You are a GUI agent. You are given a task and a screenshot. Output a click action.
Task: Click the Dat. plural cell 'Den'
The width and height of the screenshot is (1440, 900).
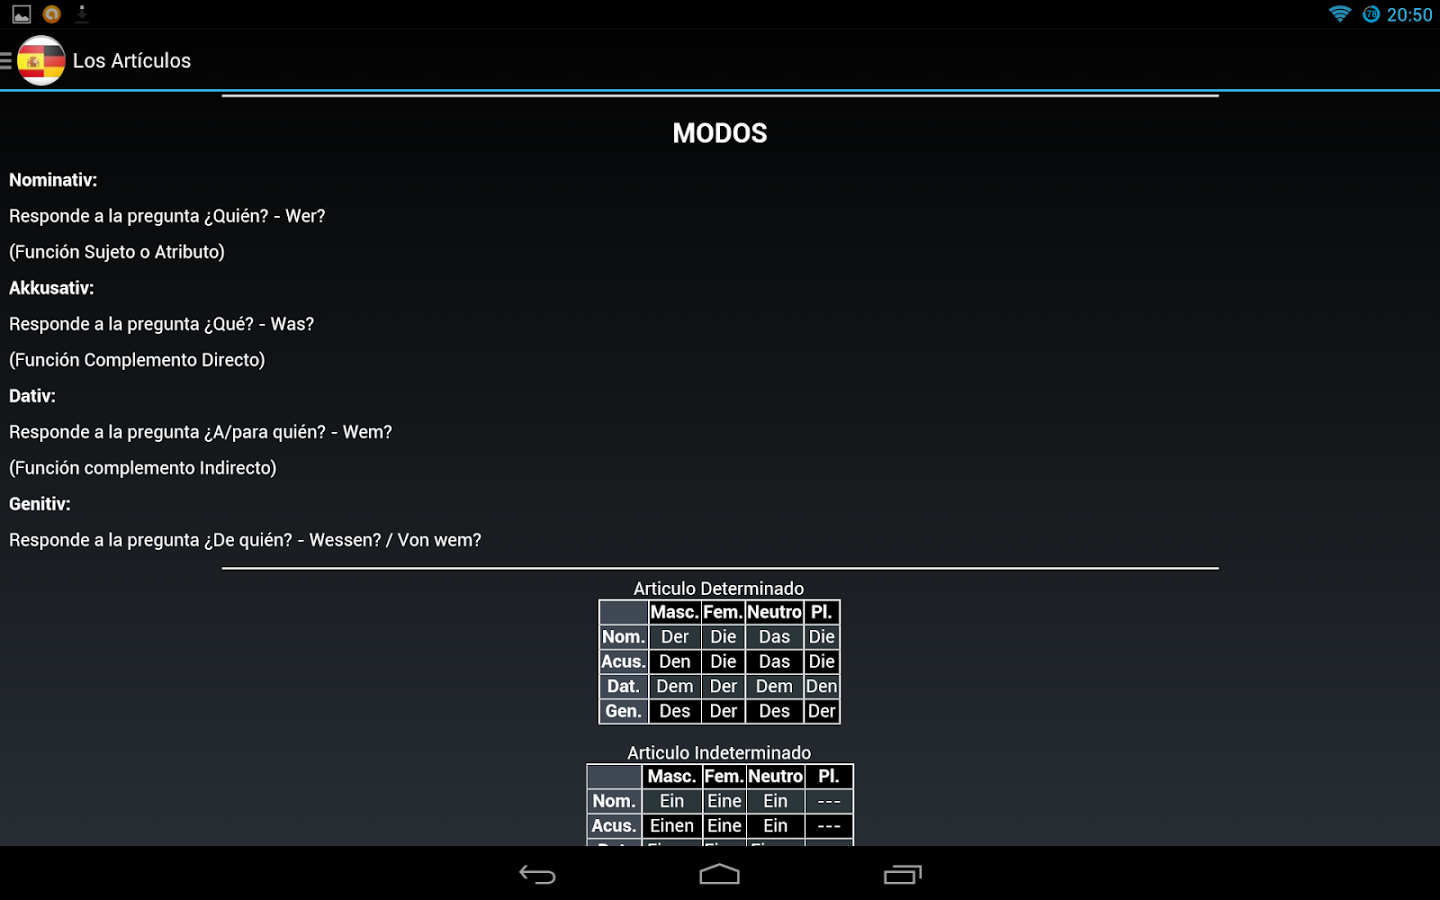click(x=821, y=687)
